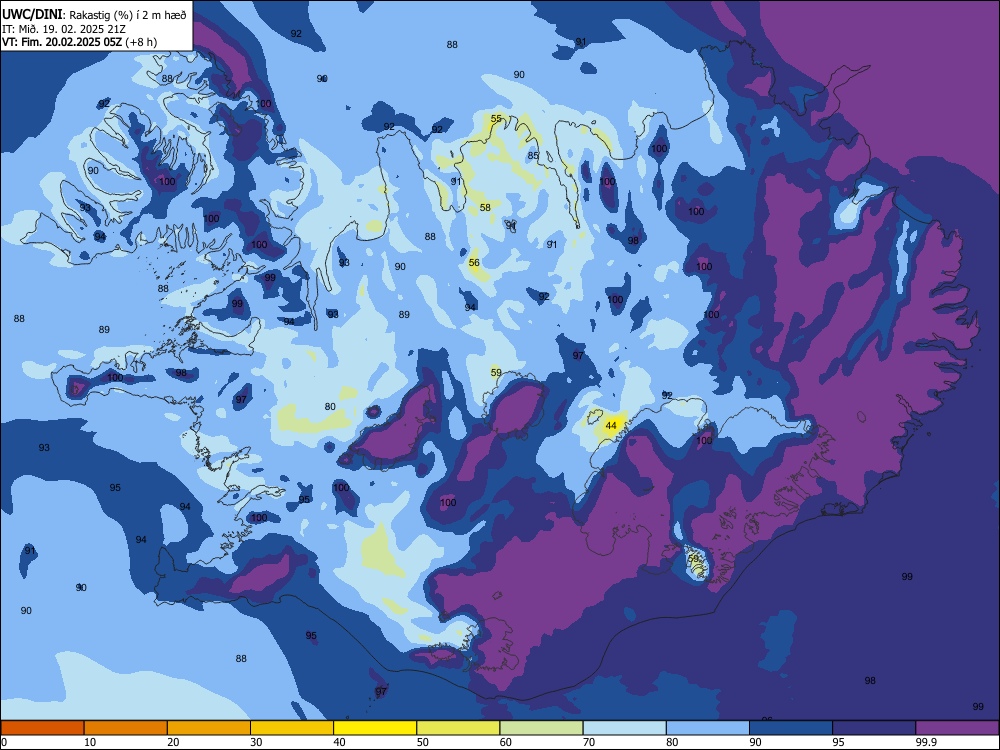Choose the purple above-99.9 legend swatch
Image resolution: width=1000 pixels, height=750 pixels.
(x=957, y=728)
